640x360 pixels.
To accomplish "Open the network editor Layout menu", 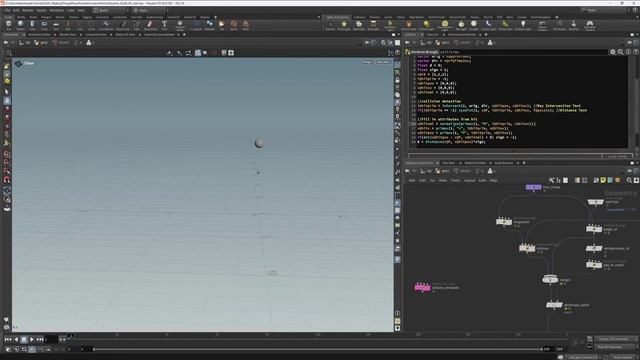I will (469, 180).
